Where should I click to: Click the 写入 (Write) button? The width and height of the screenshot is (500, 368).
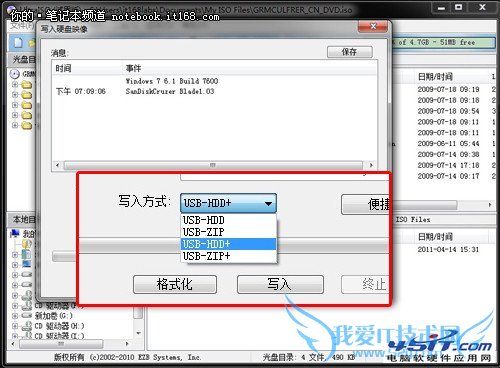click(x=280, y=284)
